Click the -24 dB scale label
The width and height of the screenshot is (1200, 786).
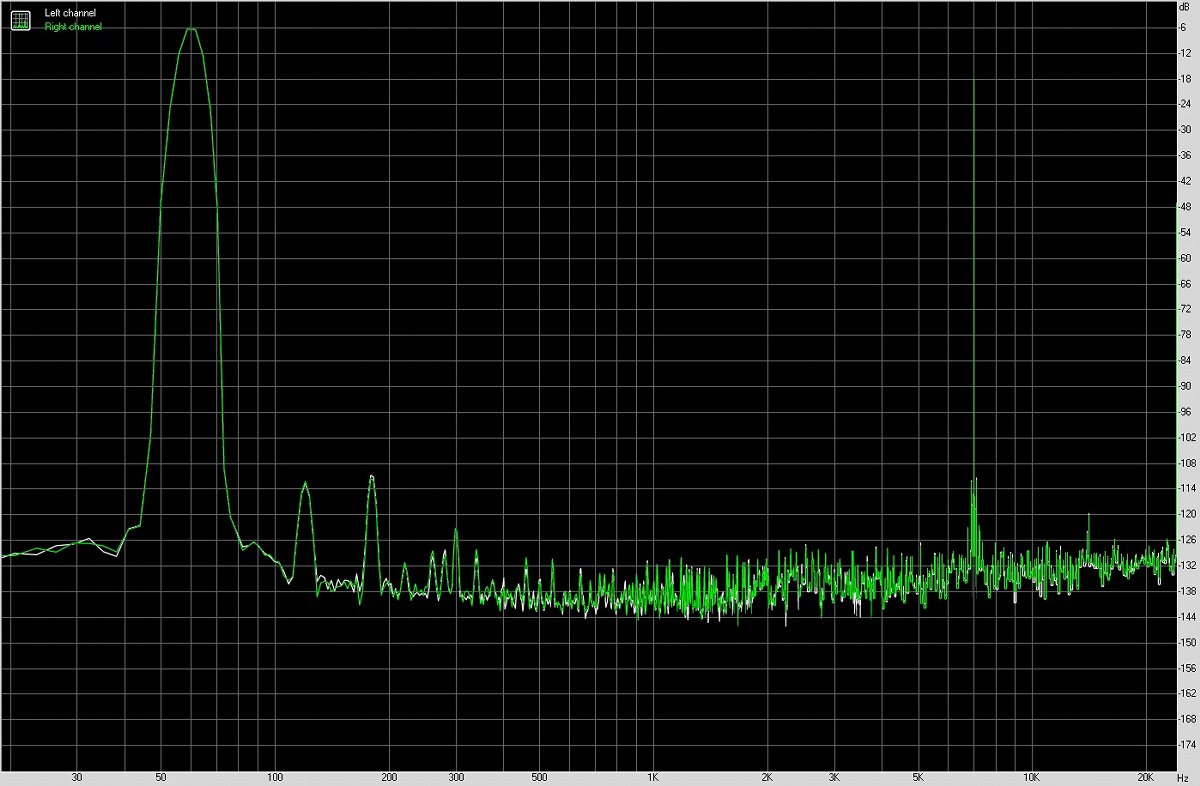tap(1184, 104)
